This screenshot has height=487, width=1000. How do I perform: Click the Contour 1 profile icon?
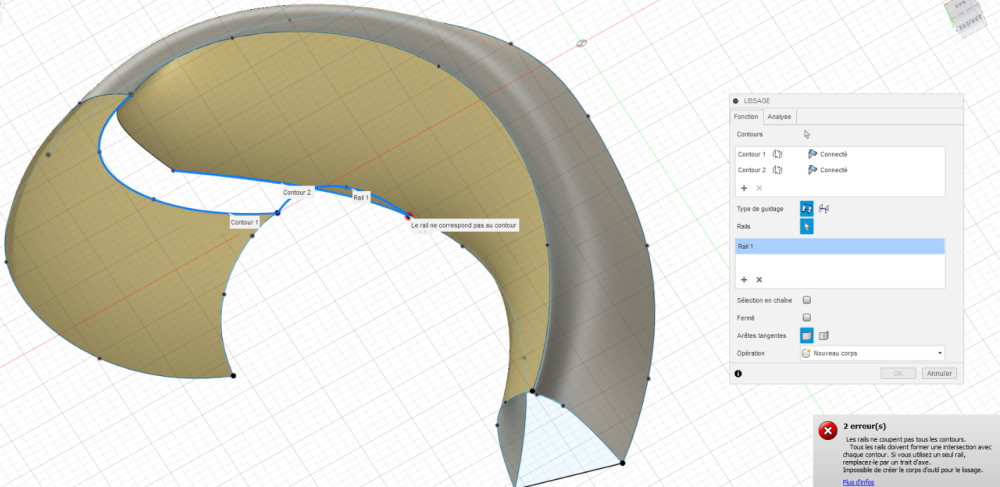tap(777, 154)
